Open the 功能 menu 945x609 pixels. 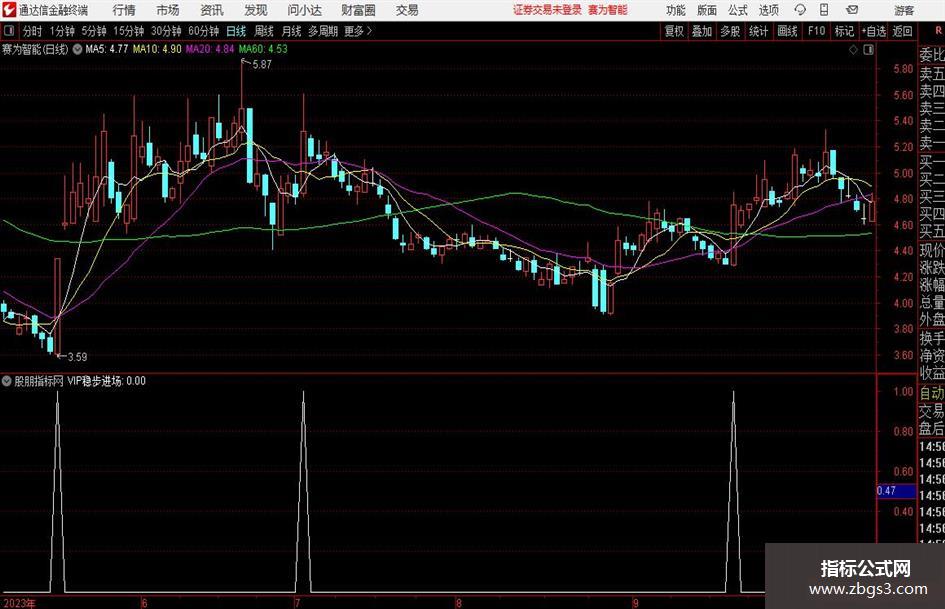click(676, 10)
